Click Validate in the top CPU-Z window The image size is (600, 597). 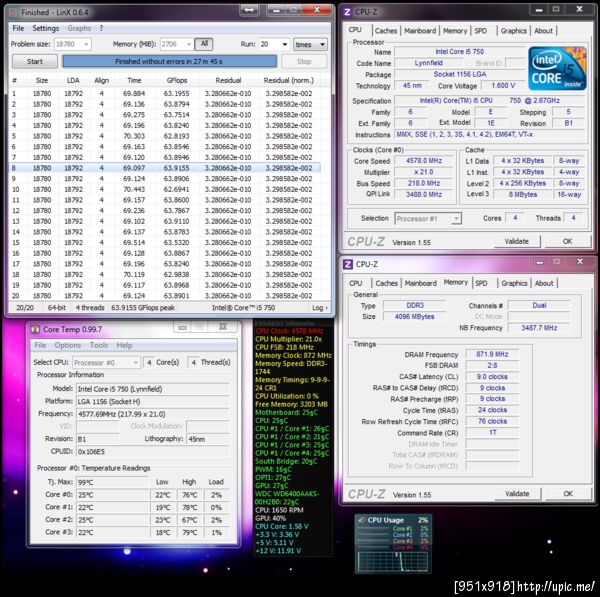tap(517, 241)
